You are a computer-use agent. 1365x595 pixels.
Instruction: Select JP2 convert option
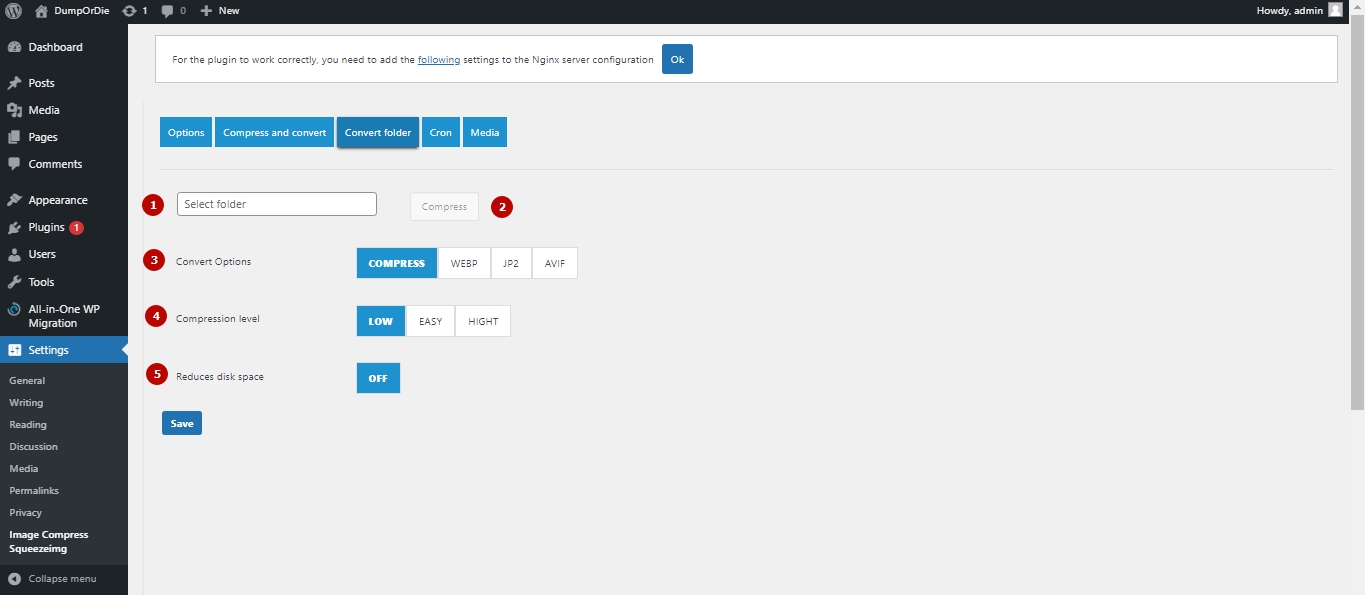(511, 263)
